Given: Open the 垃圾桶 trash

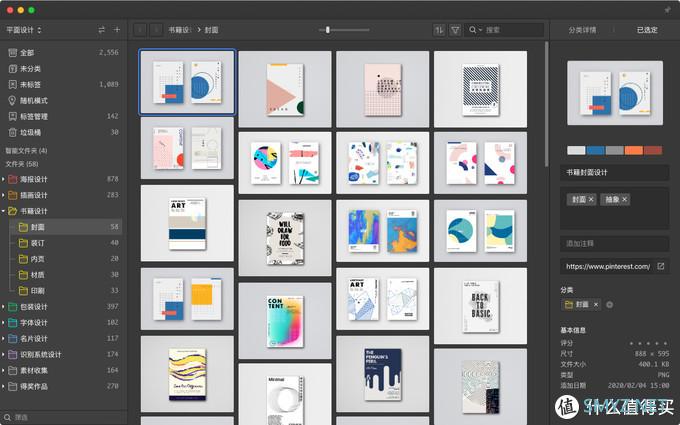Looking at the screenshot, I should tap(63, 132).
